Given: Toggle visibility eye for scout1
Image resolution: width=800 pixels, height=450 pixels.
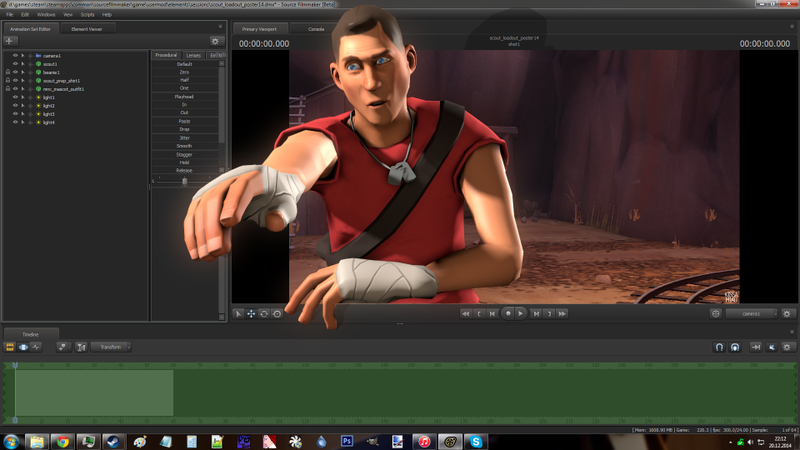Looking at the screenshot, I should [x=15, y=64].
